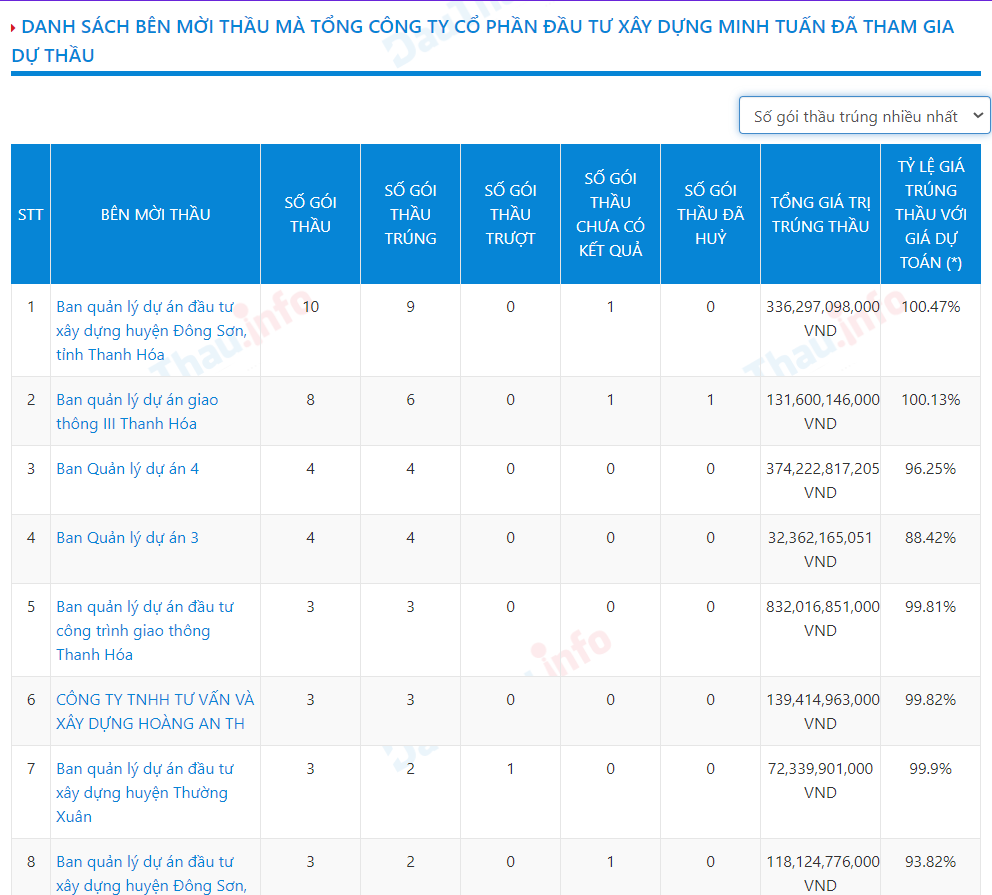The height and width of the screenshot is (895, 992).
Task: Click the 'TỶ LỆ GIÁ TRÚNG THẦU' column header
Action: 930,214
